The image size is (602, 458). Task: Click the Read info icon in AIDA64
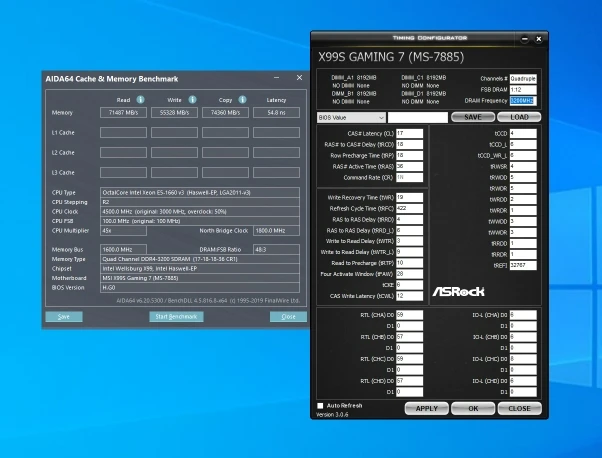[x=141, y=100]
